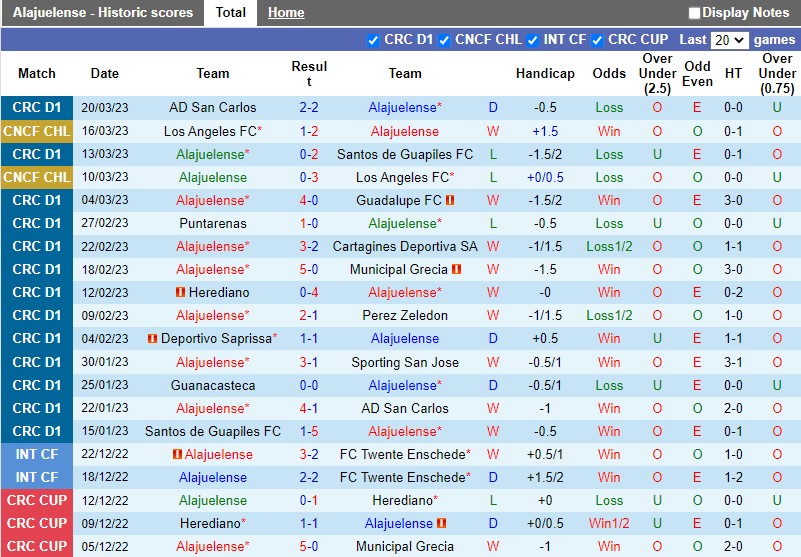Open the 0-4 result against Herediano
The height and width of the screenshot is (557, 801).
[x=309, y=292]
